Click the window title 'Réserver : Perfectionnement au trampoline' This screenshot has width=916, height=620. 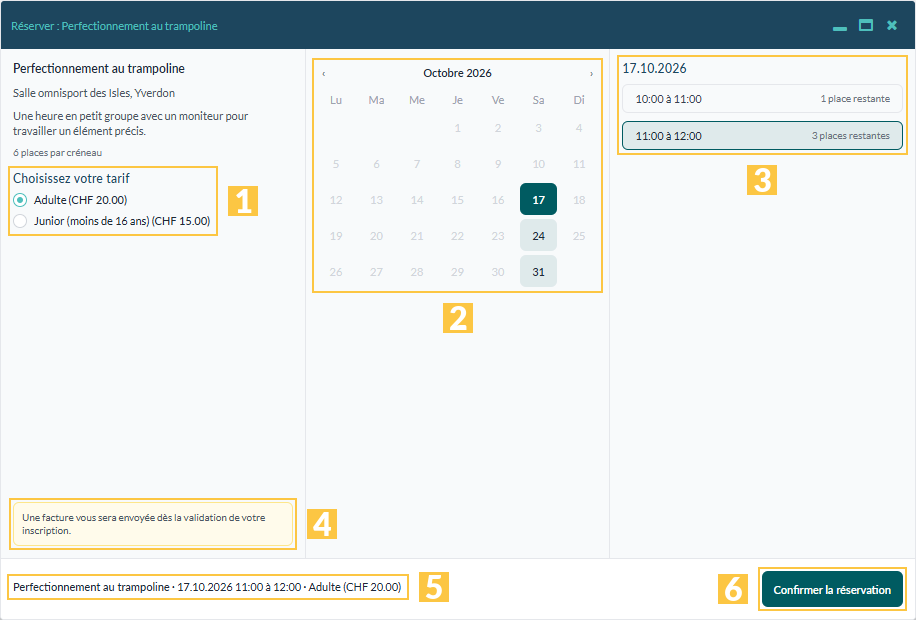point(114,26)
